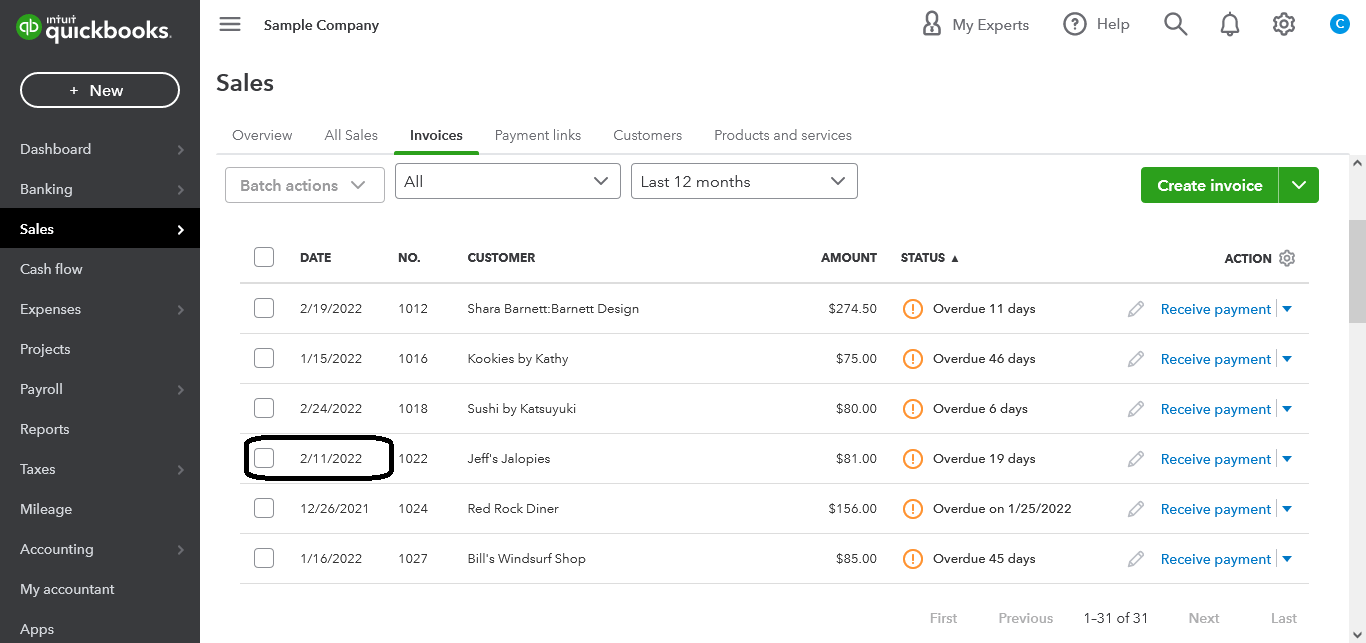Receive payment for Bill's Windsurf Shop
The height and width of the screenshot is (643, 1366).
[x=1215, y=558]
